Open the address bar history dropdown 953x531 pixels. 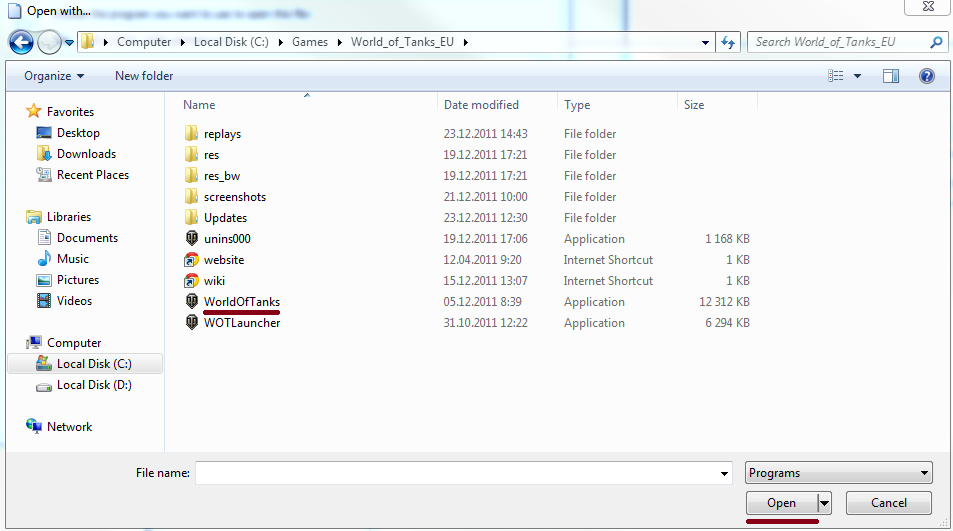[705, 43]
